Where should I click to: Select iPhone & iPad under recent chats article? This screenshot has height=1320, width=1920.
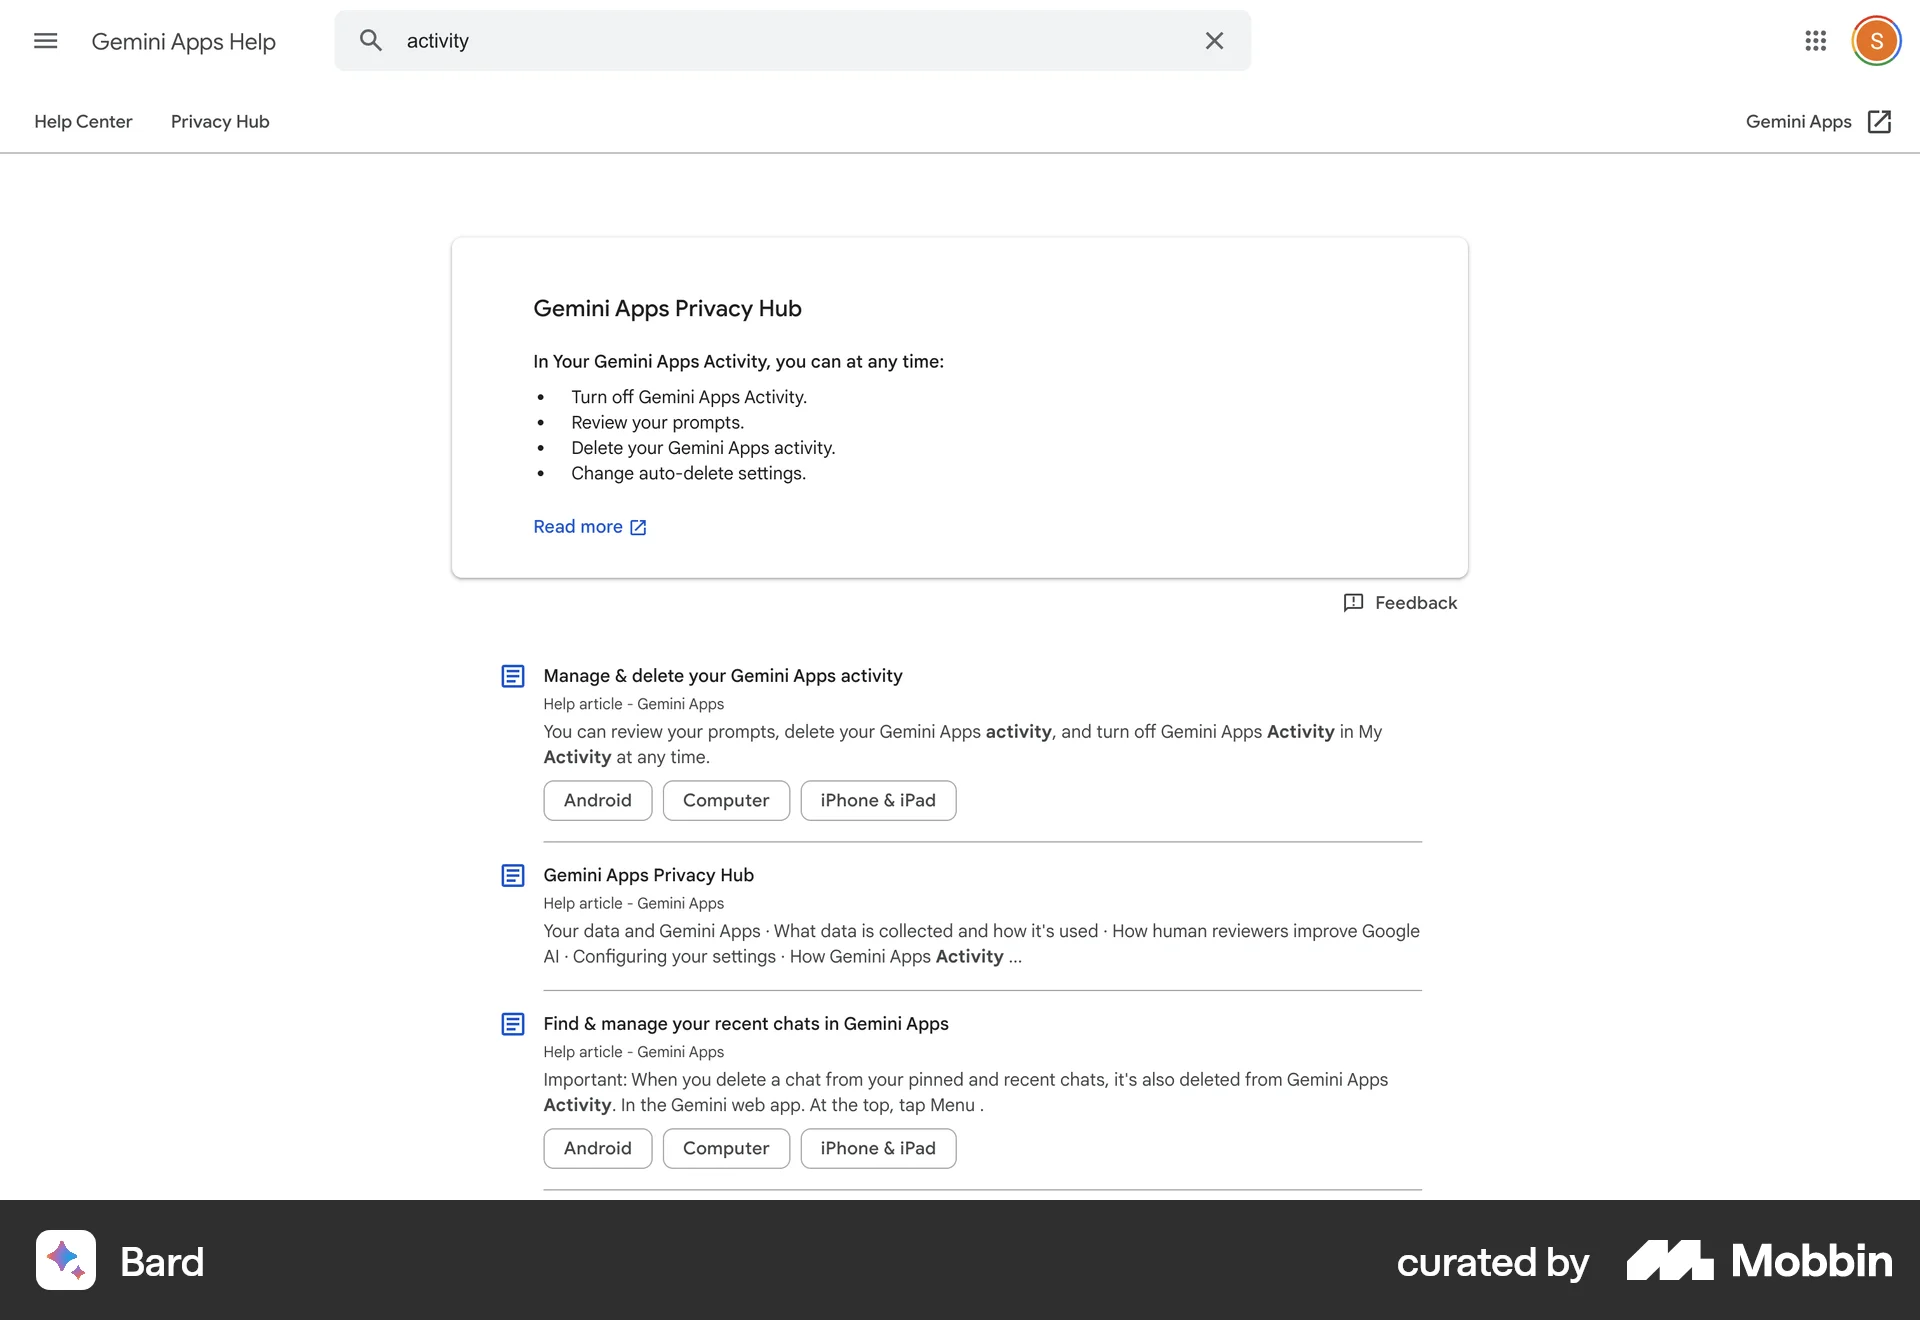pyautogui.click(x=878, y=1148)
